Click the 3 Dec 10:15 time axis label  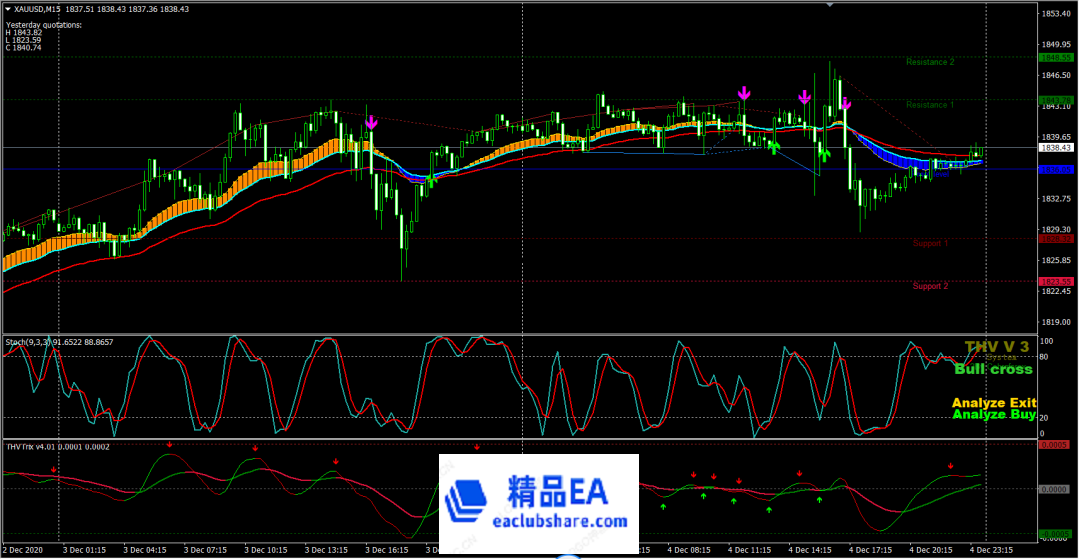265,550
